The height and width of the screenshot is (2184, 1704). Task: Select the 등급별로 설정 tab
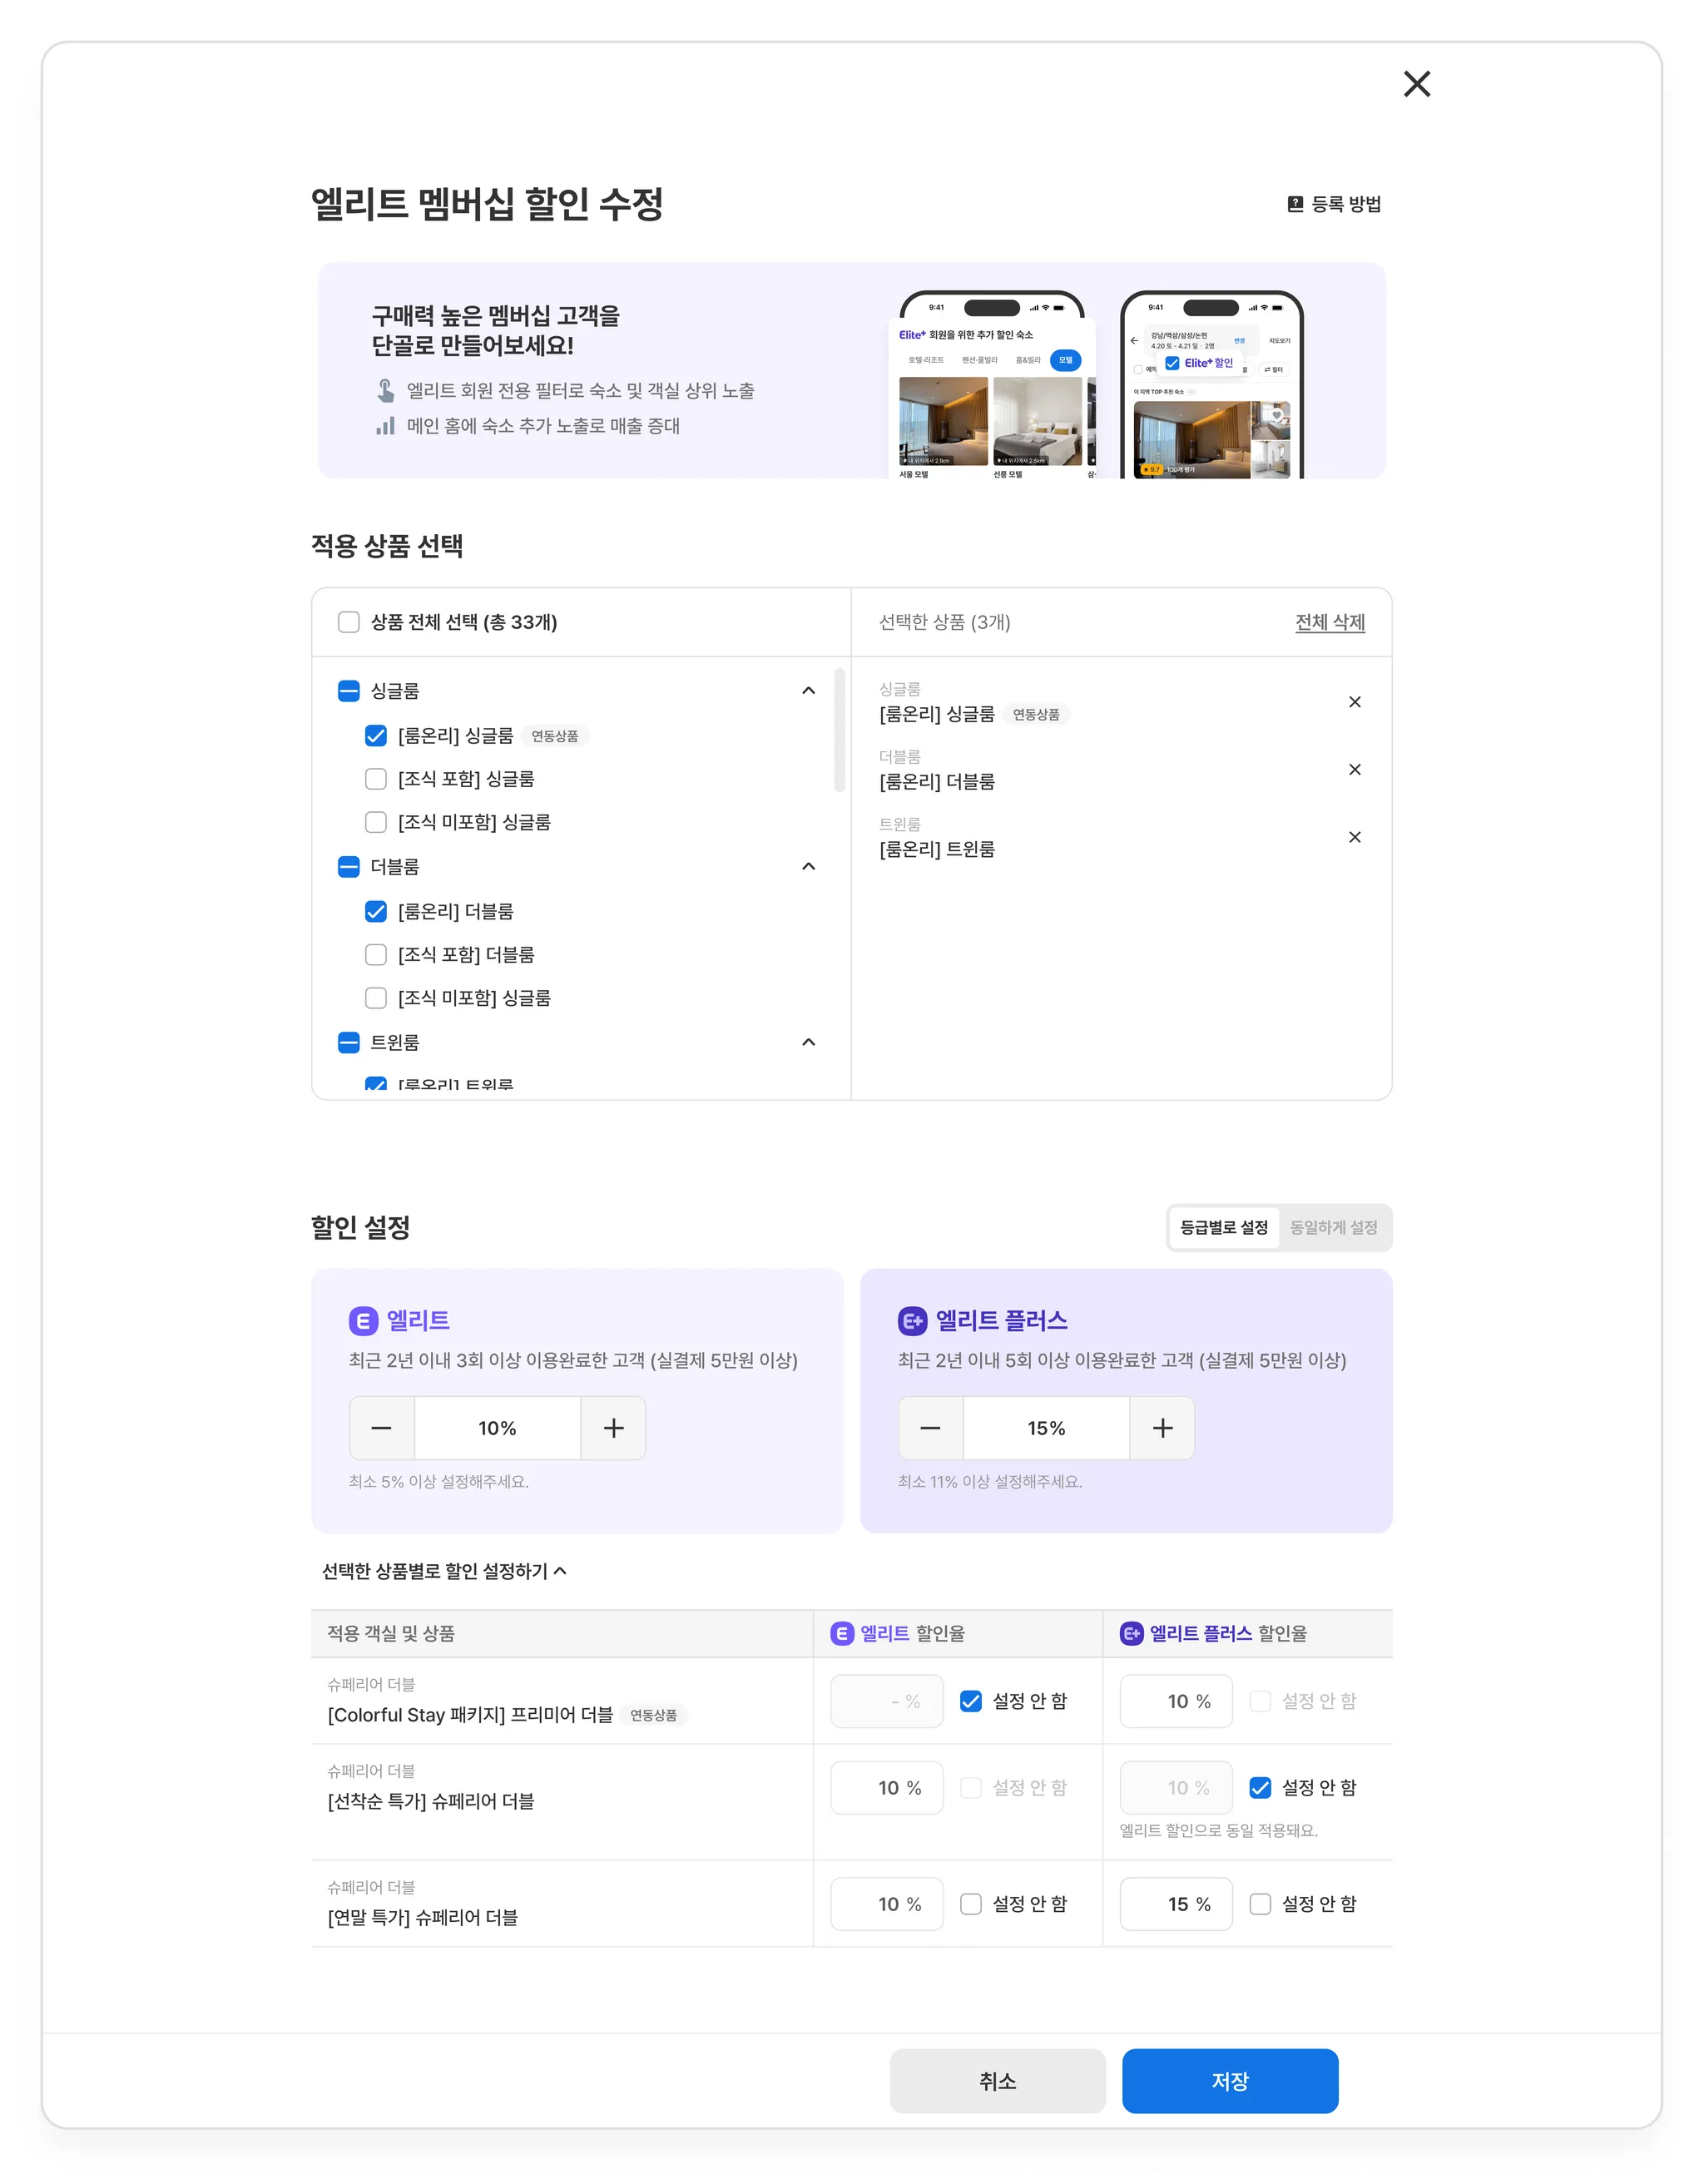(1224, 1227)
